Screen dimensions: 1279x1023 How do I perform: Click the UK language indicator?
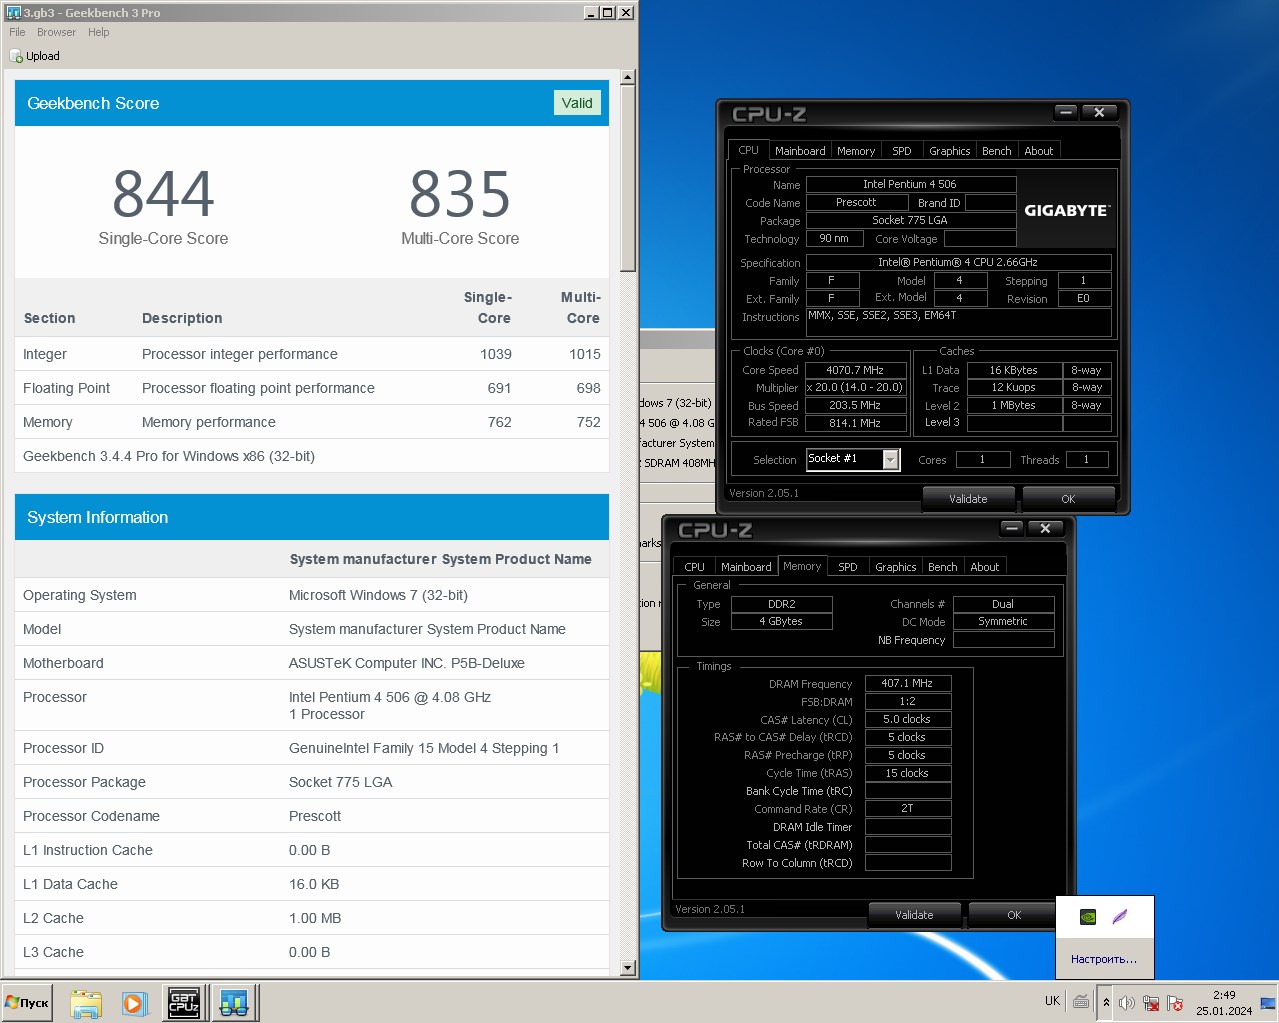1052,1000
